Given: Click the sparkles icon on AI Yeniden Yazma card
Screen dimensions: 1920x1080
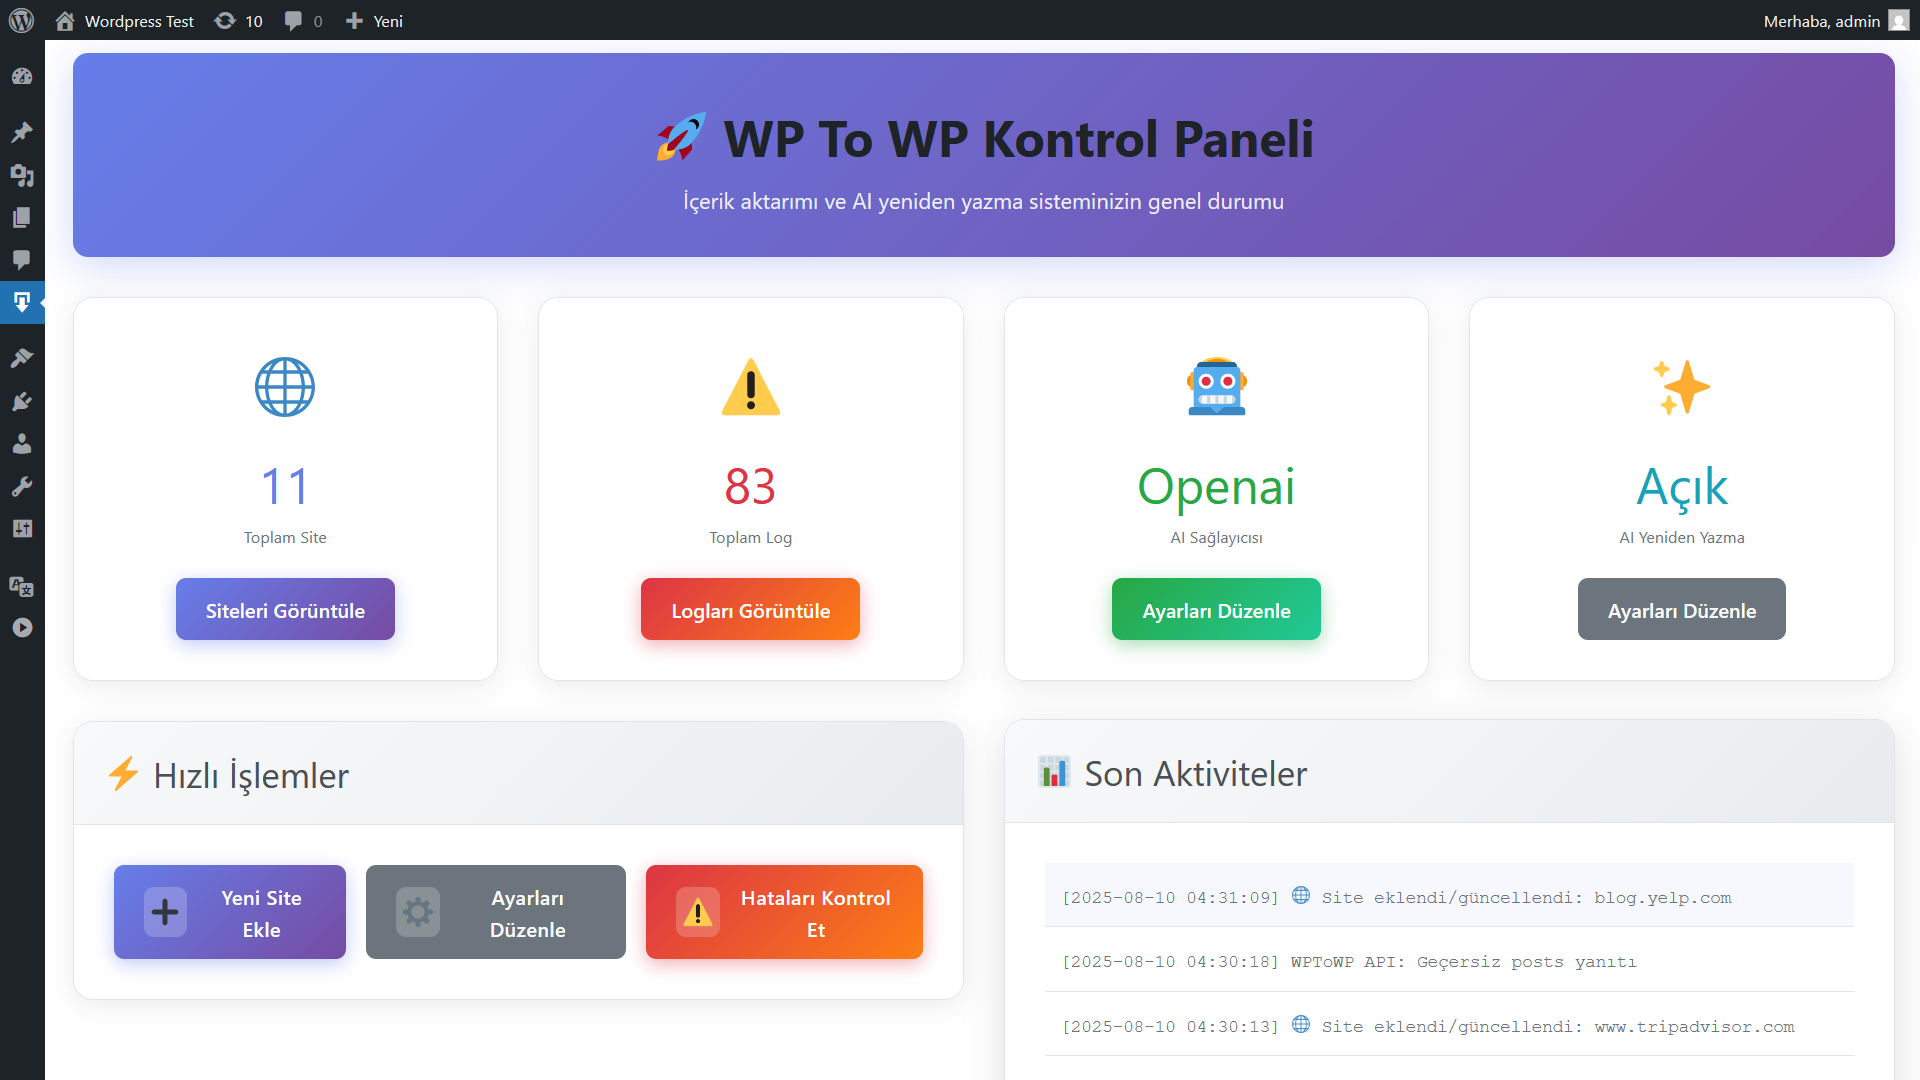Looking at the screenshot, I should [x=1682, y=387].
